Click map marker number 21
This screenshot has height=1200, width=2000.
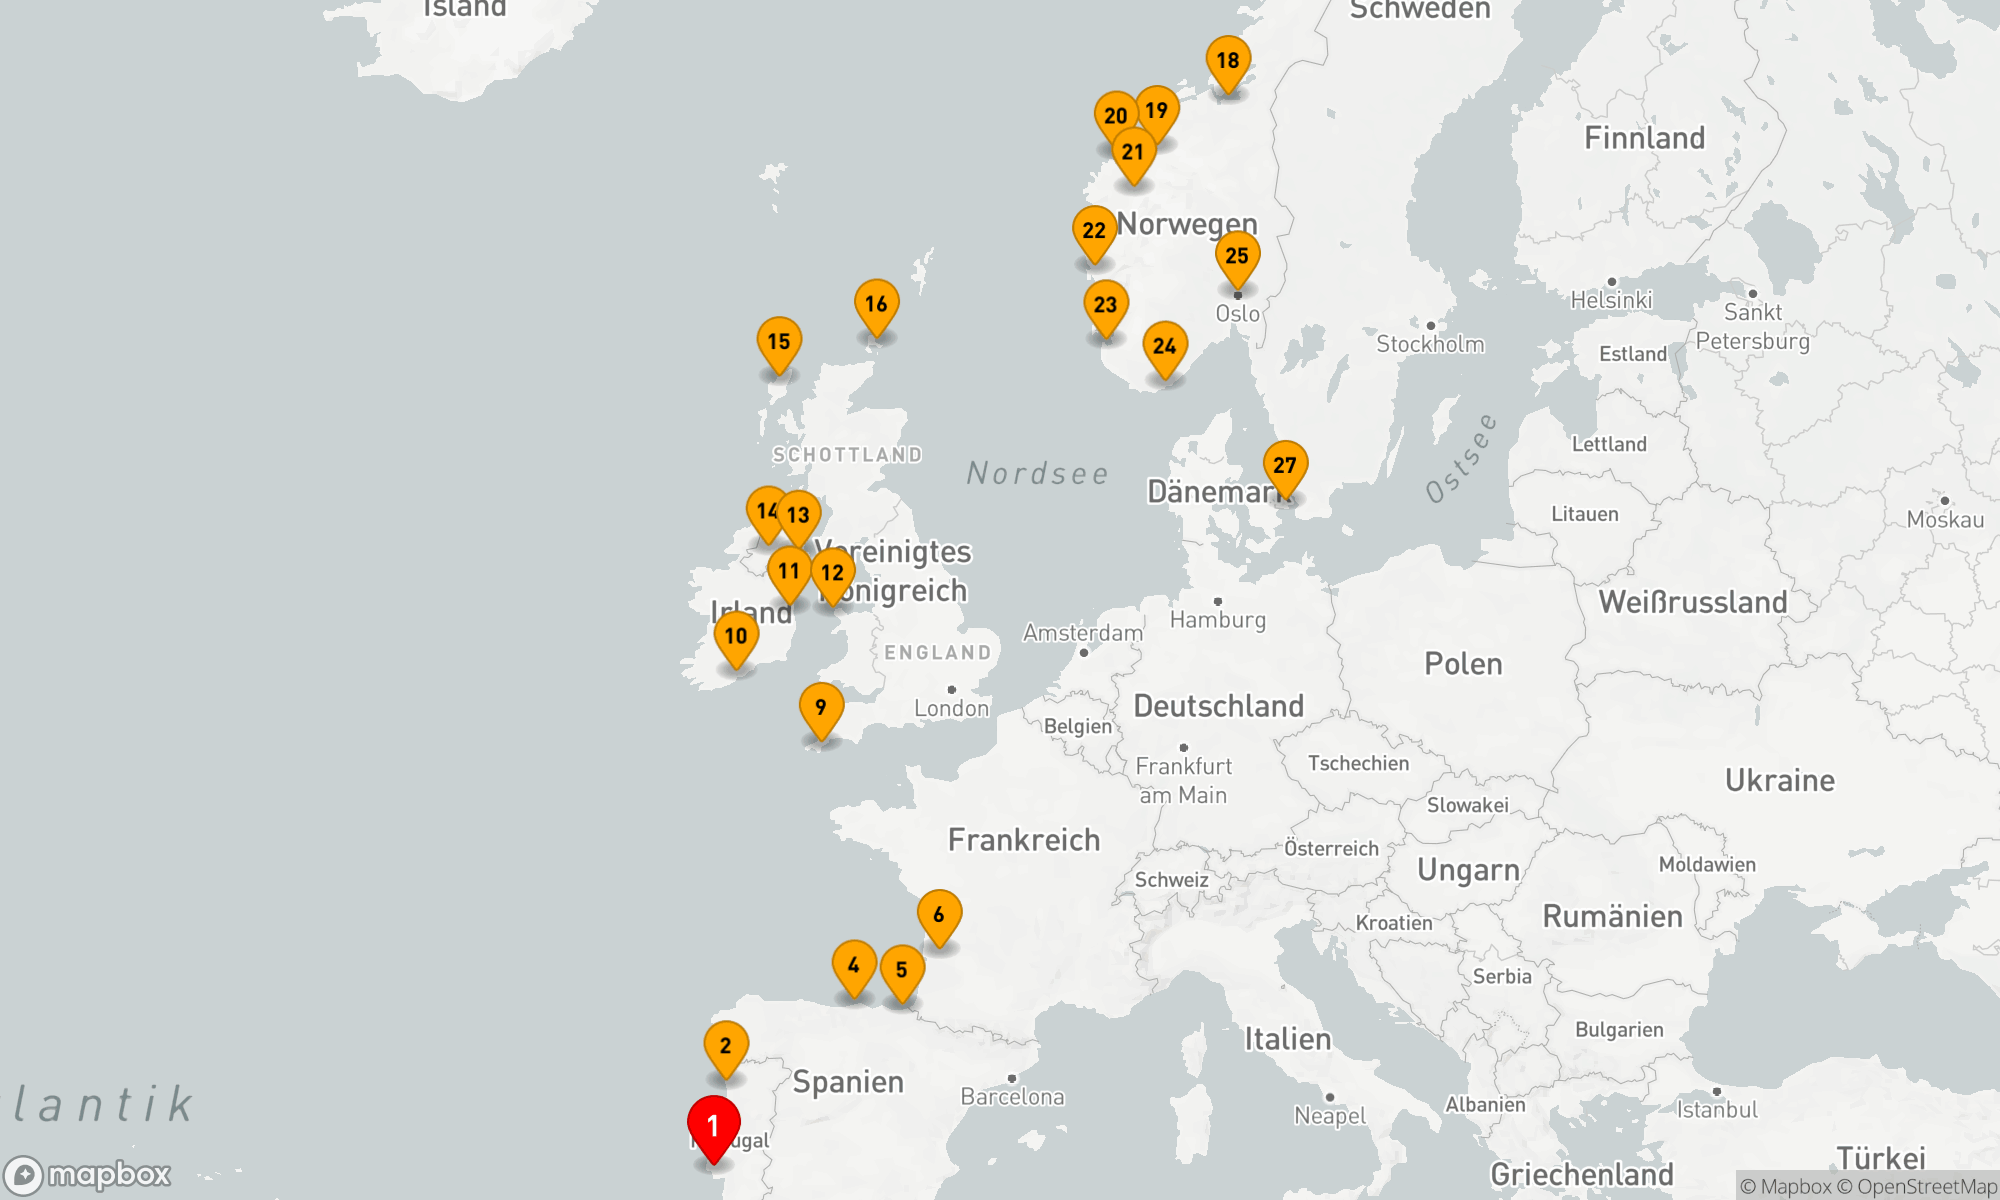pyautogui.click(x=1134, y=156)
